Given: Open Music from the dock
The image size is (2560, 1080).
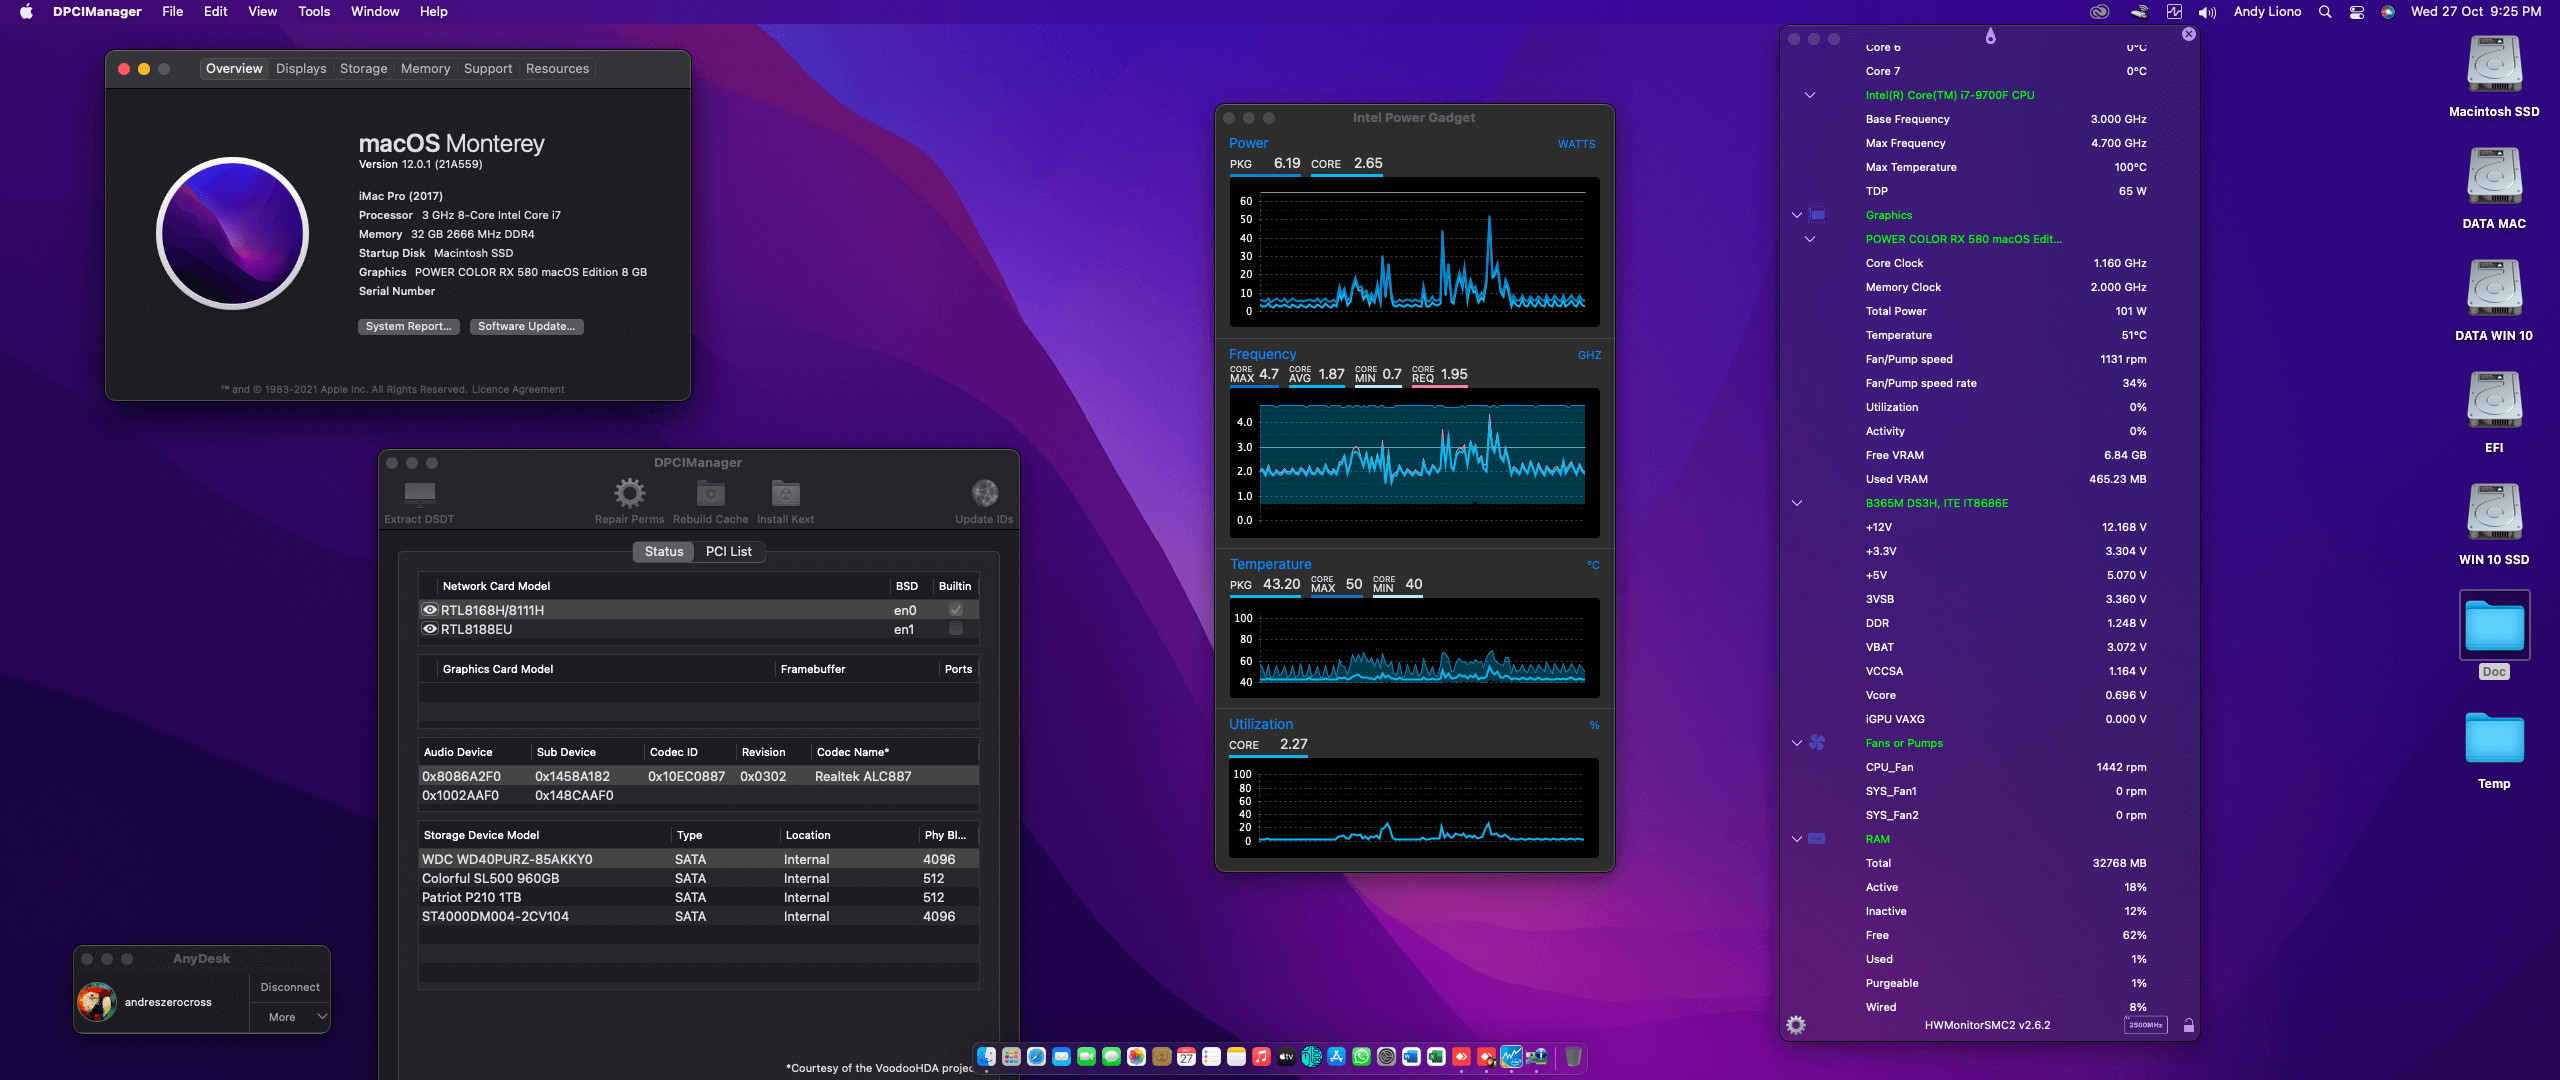Looking at the screenshot, I should point(1261,1056).
